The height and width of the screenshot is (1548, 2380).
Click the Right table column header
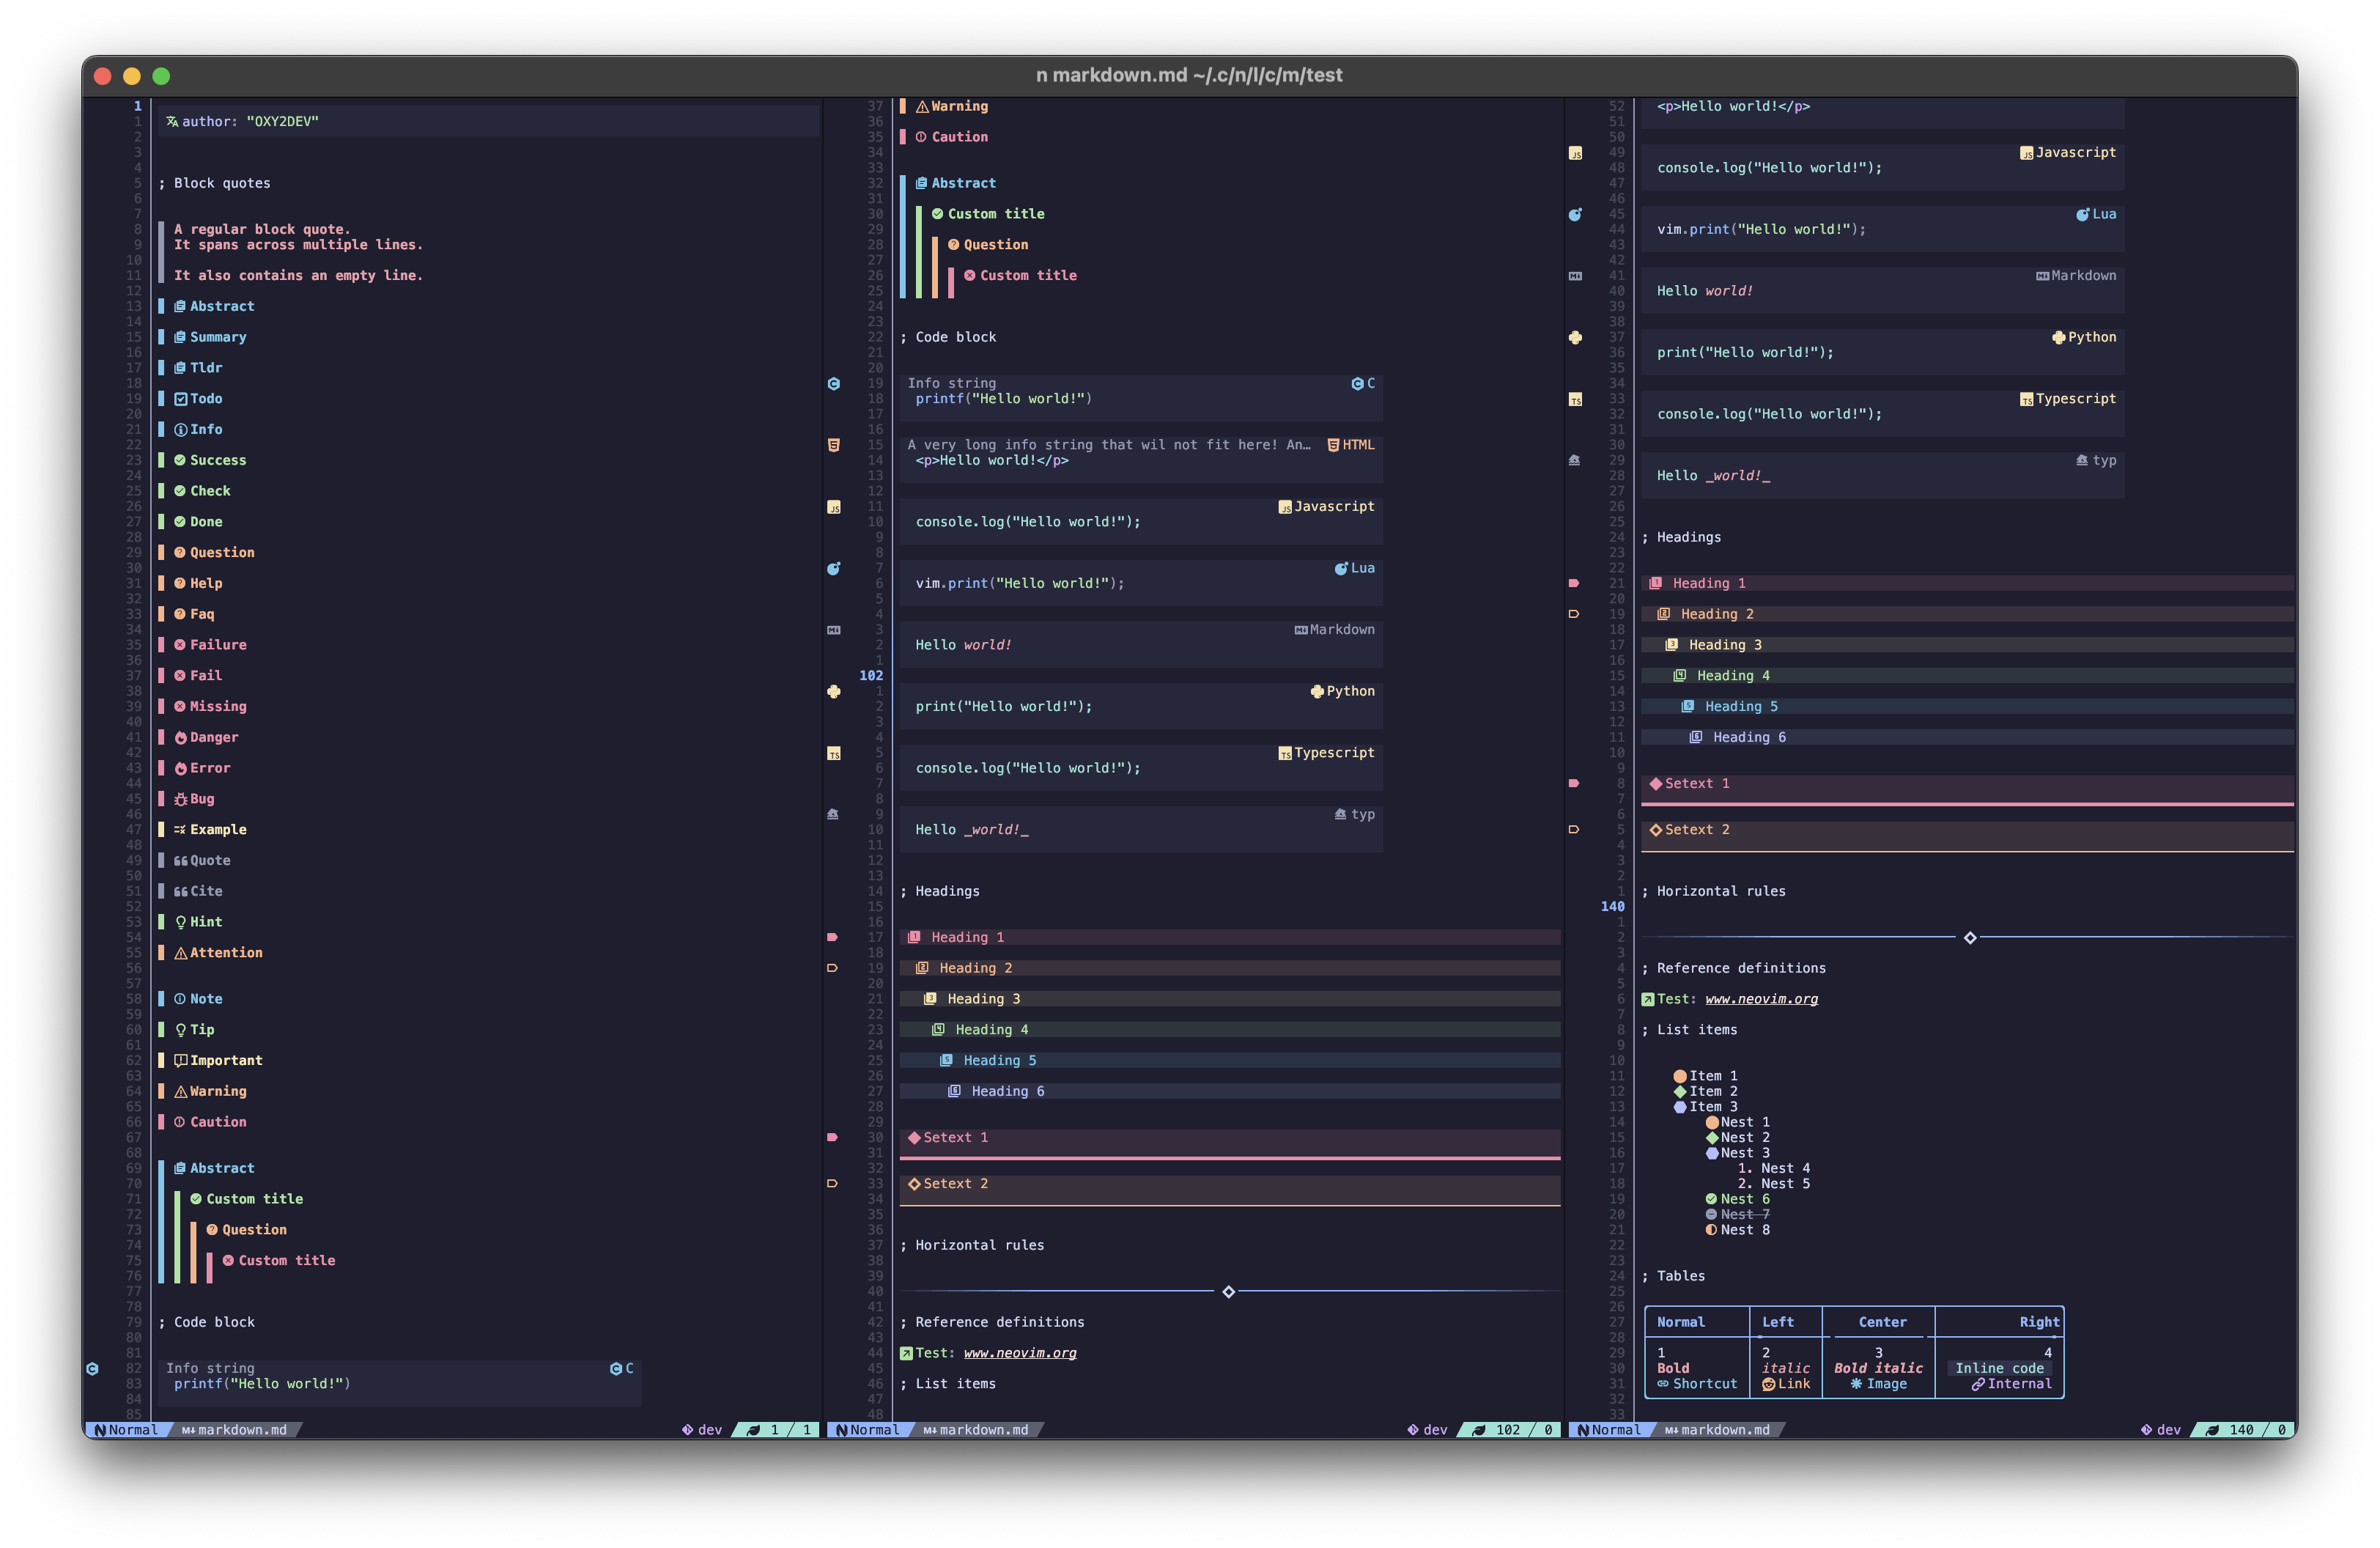2039,1322
